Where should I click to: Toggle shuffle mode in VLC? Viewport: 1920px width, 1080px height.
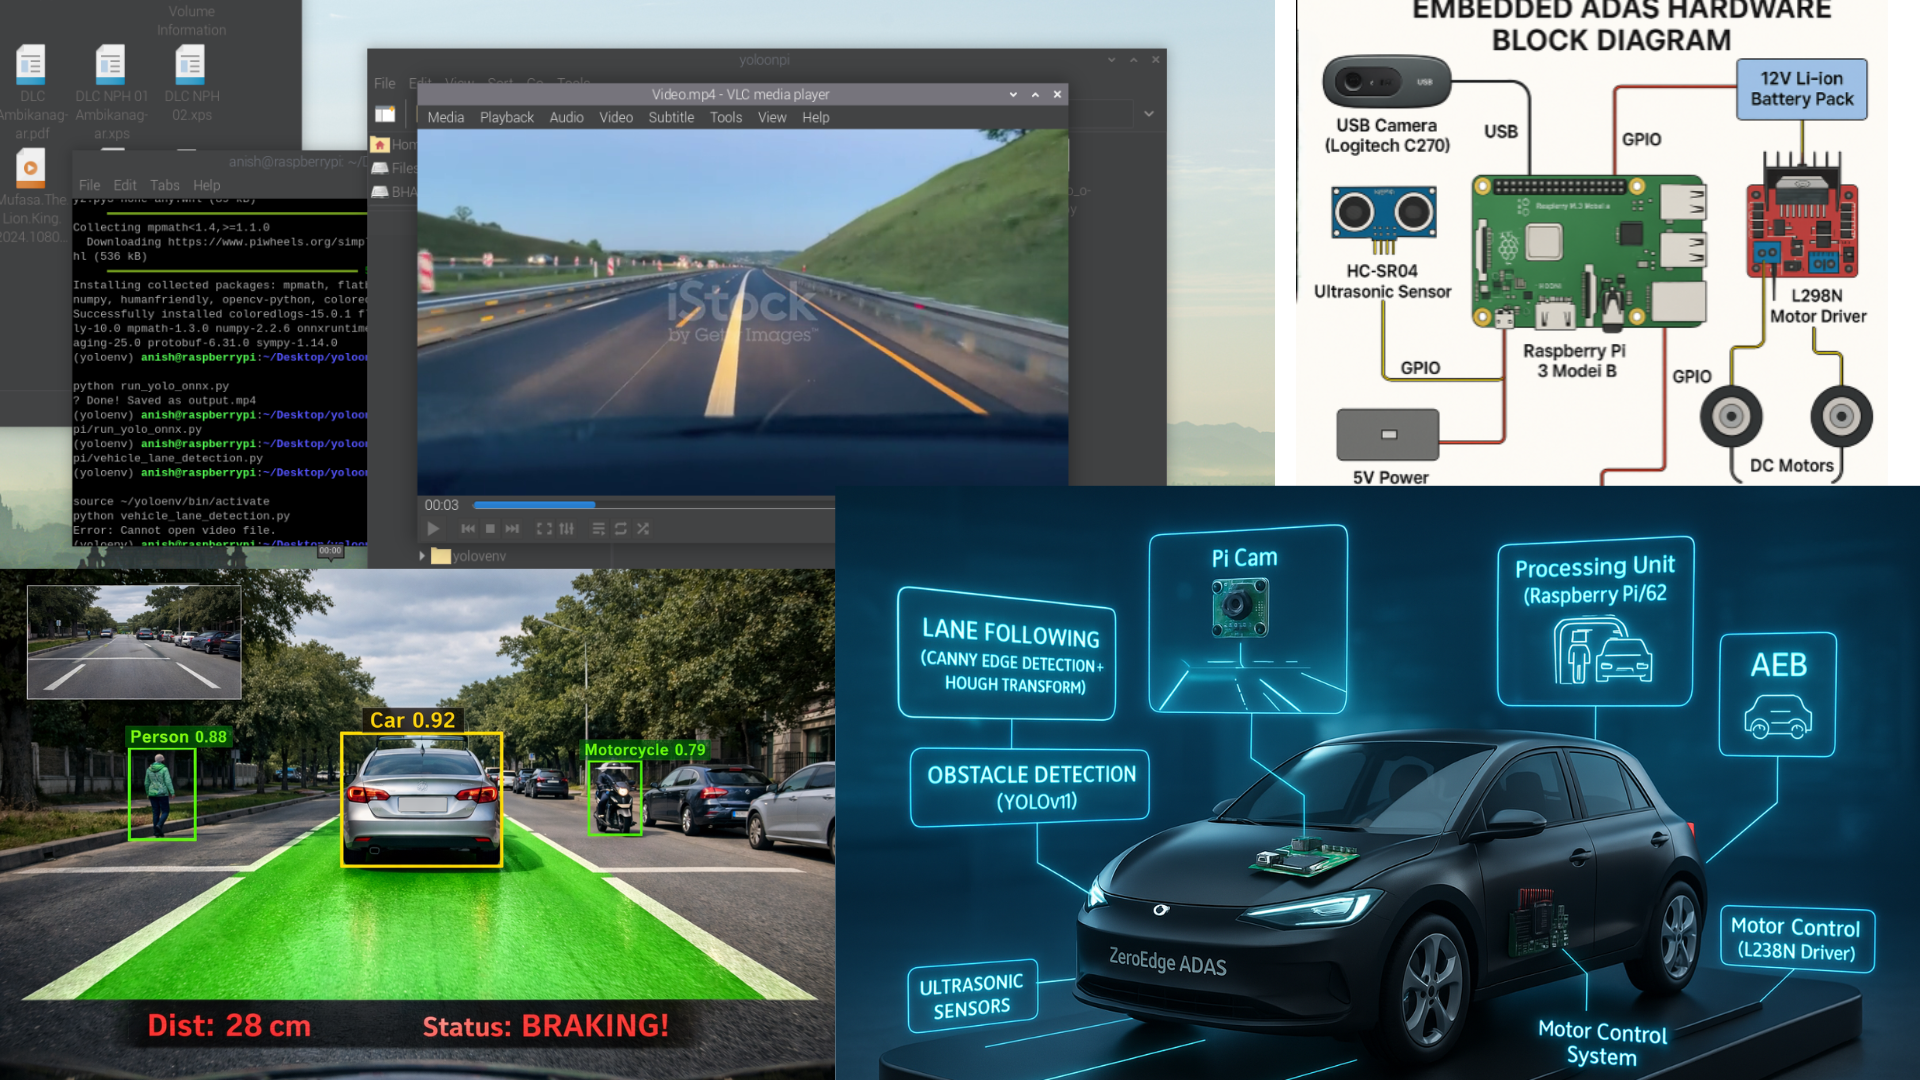click(643, 528)
